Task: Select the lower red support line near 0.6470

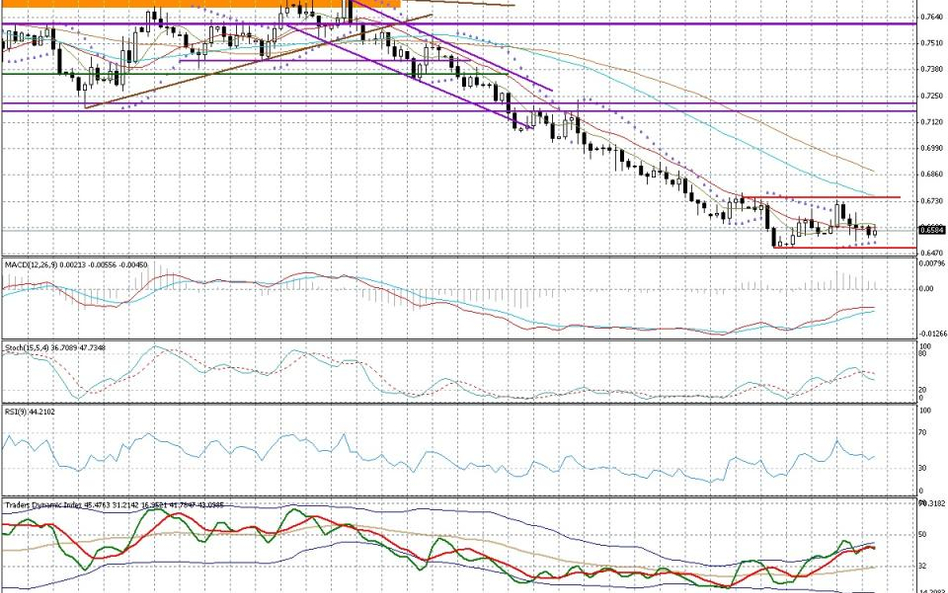Action: [x=845, y=247]
